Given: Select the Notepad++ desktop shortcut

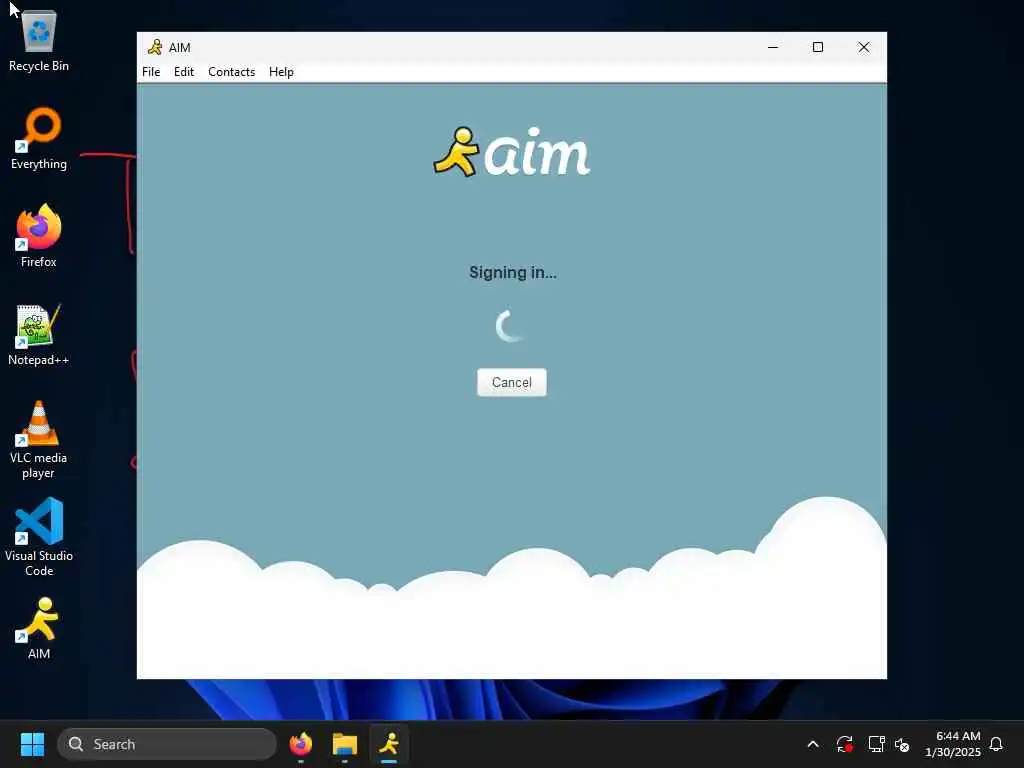Looking at the screenshot, I should 39,334.
